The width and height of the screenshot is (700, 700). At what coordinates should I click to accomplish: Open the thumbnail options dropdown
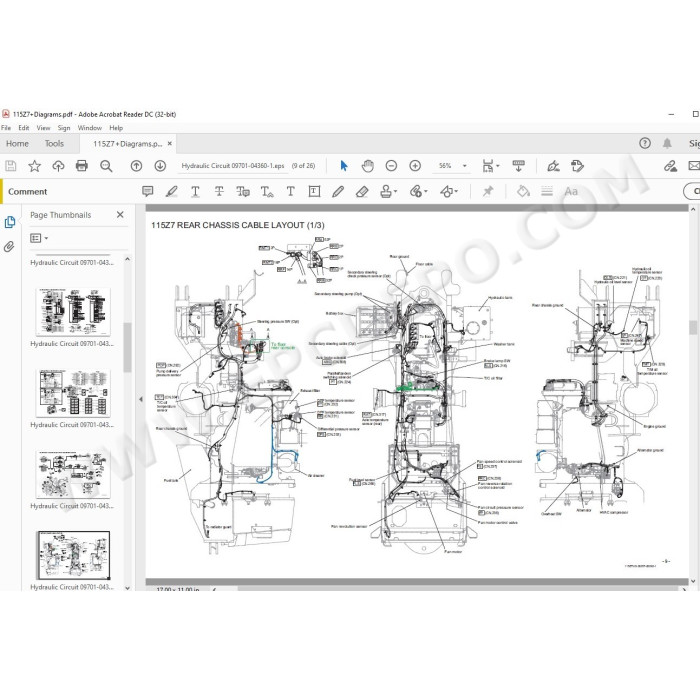coord(39,238)
